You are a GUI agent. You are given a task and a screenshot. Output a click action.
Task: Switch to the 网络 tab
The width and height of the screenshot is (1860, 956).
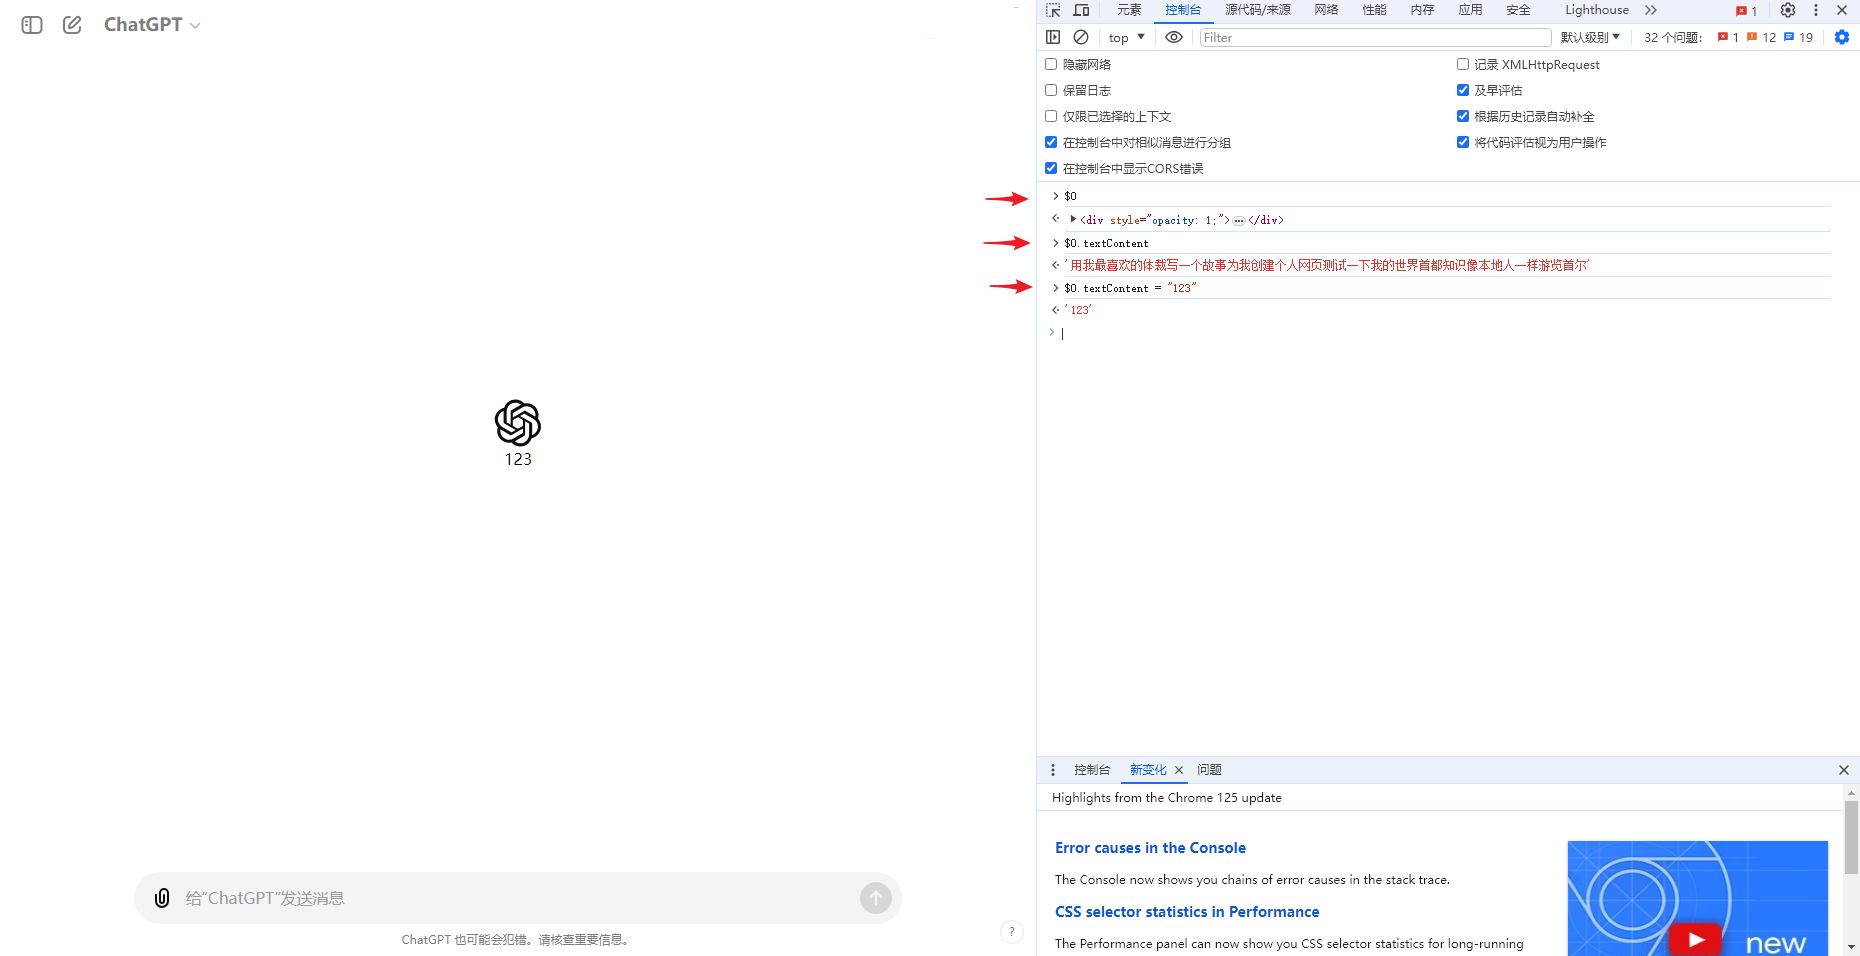[1326, 10]
